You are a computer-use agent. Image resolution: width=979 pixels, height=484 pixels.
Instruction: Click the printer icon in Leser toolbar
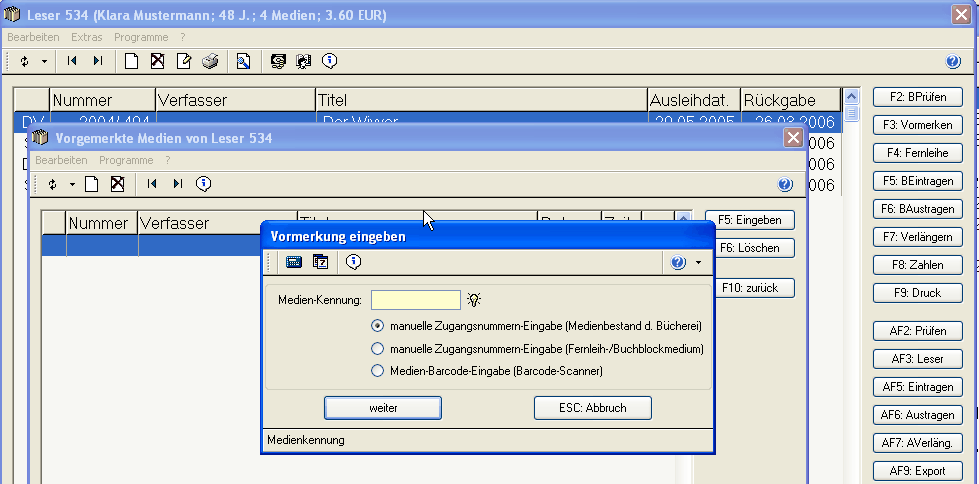(x=210, y=61)
